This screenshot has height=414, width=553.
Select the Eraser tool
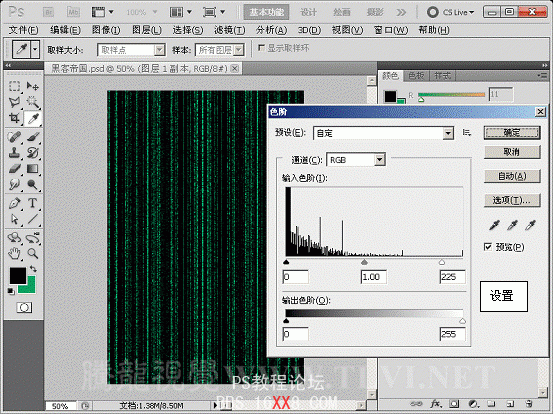point(14,169)
